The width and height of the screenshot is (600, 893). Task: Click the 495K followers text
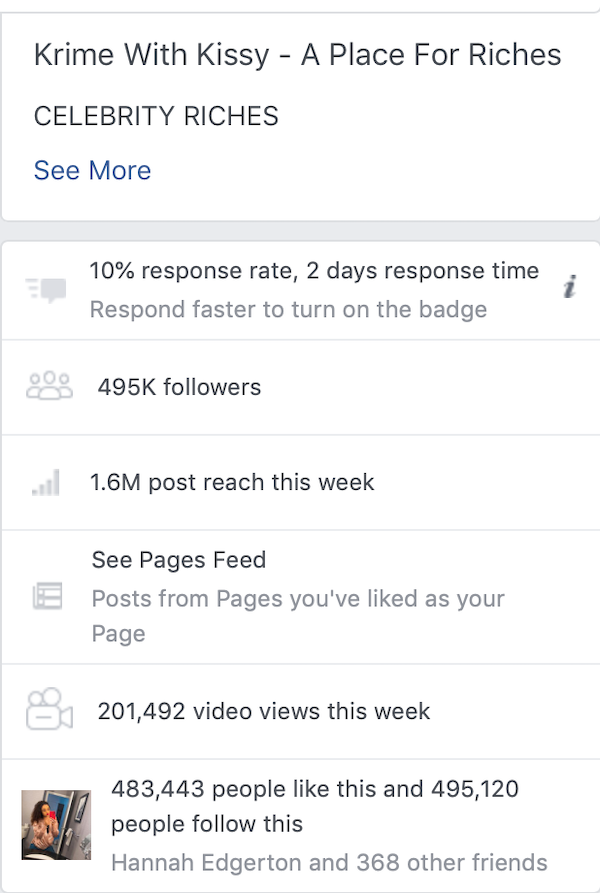pos(179,387)
